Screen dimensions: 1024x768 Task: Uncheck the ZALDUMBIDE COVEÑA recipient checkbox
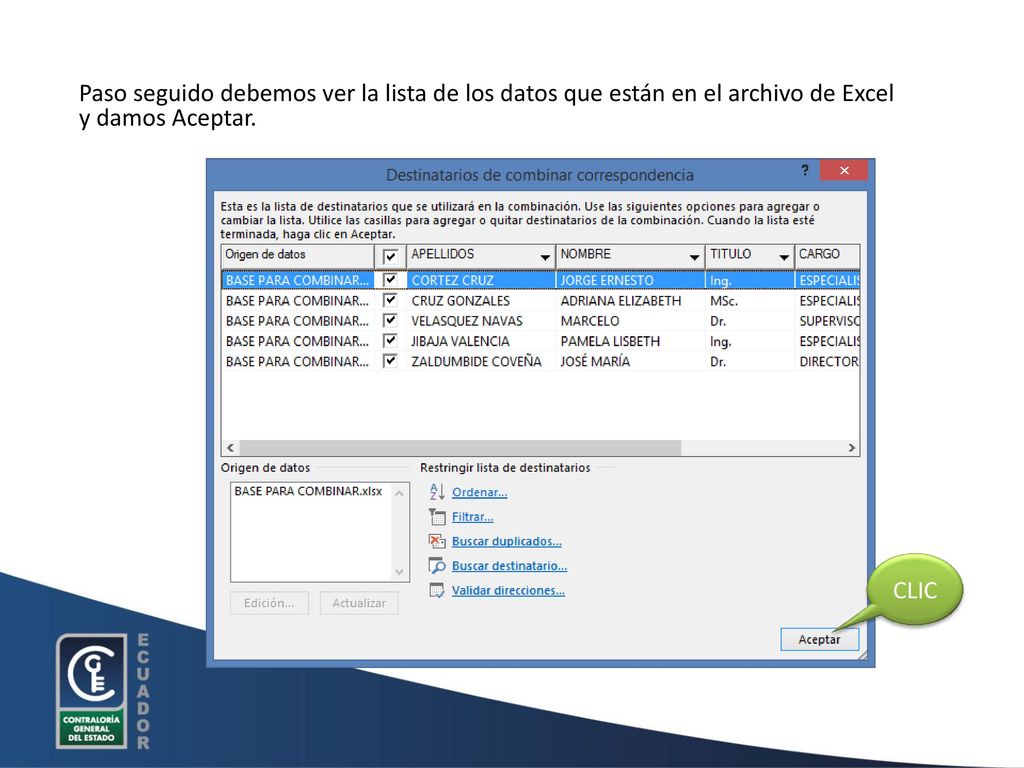pyautogui.click(x=390, y=361)
